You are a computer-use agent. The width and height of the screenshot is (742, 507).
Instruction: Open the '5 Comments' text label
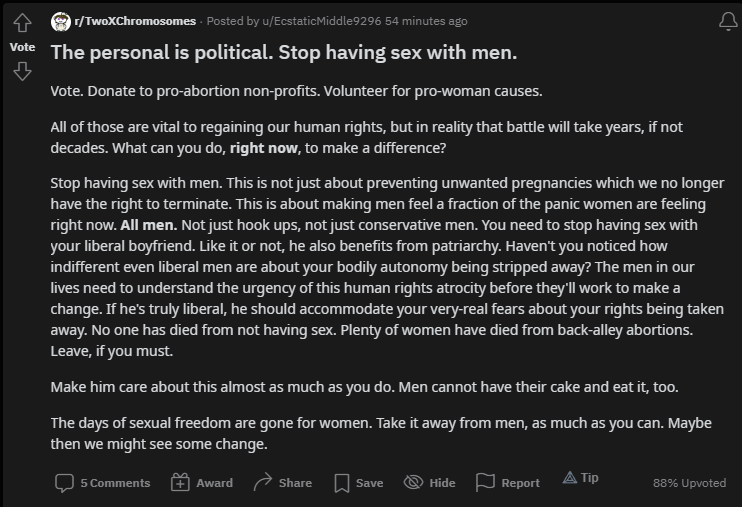[x=115, y=483]
